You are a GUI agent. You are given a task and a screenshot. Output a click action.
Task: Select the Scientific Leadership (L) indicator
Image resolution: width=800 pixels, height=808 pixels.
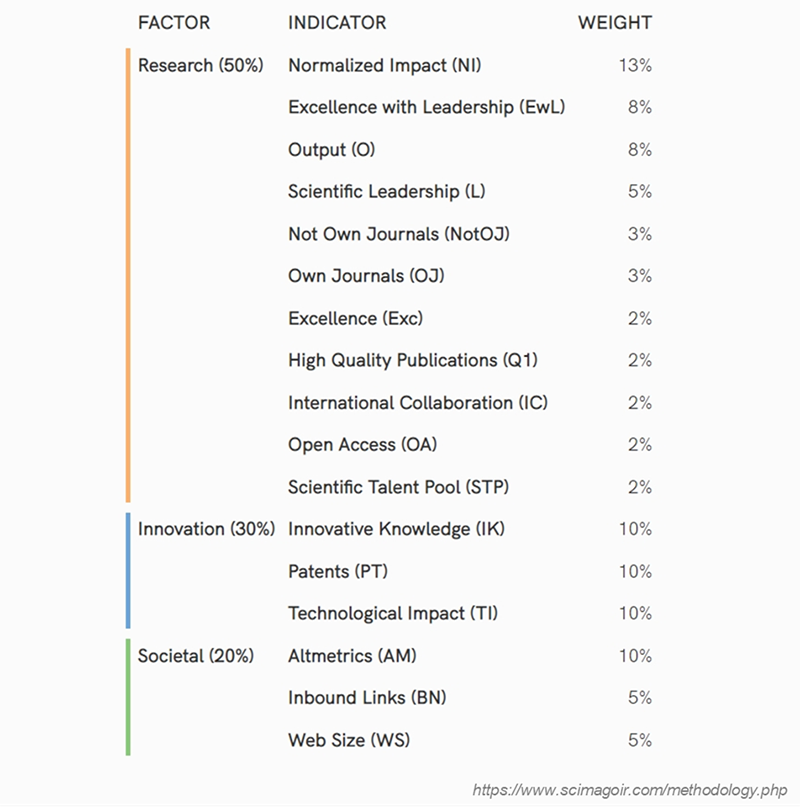[387, 192]
